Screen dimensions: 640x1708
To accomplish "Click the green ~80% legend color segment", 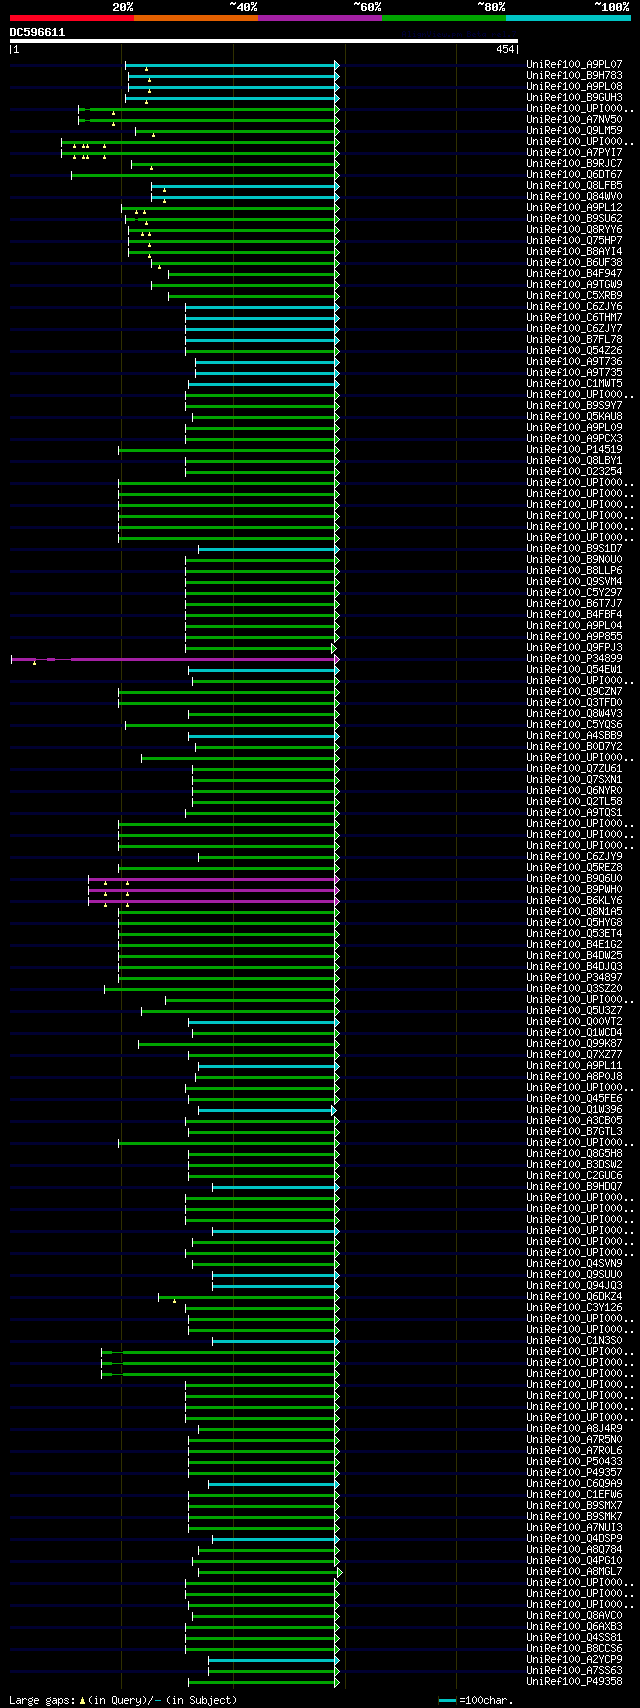I will pyautogui.click(x=444, y=18).
